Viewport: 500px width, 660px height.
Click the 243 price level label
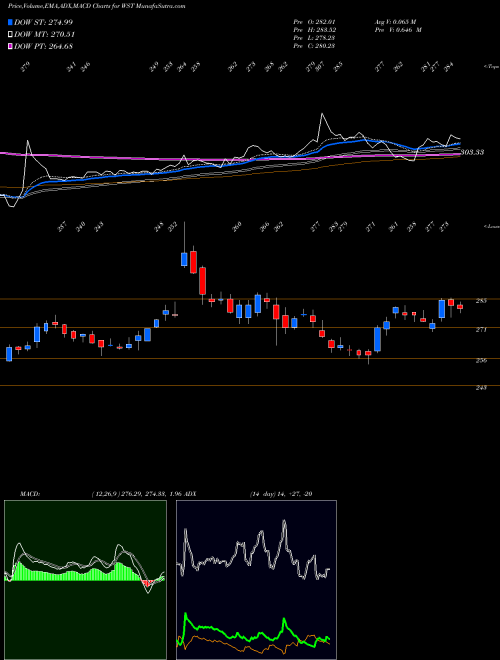[x=481, y=388]
